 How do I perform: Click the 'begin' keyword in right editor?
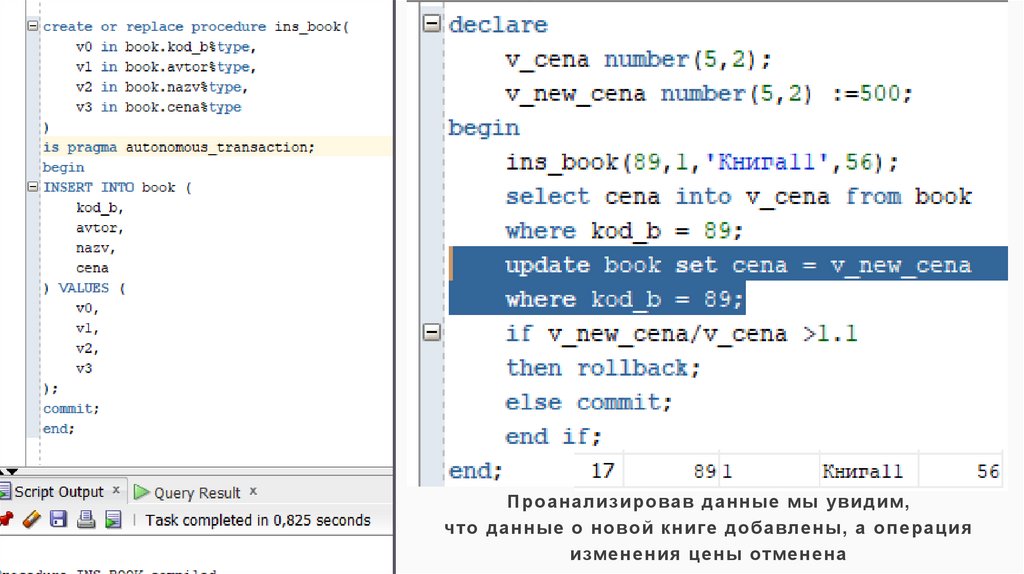[483, 127]
